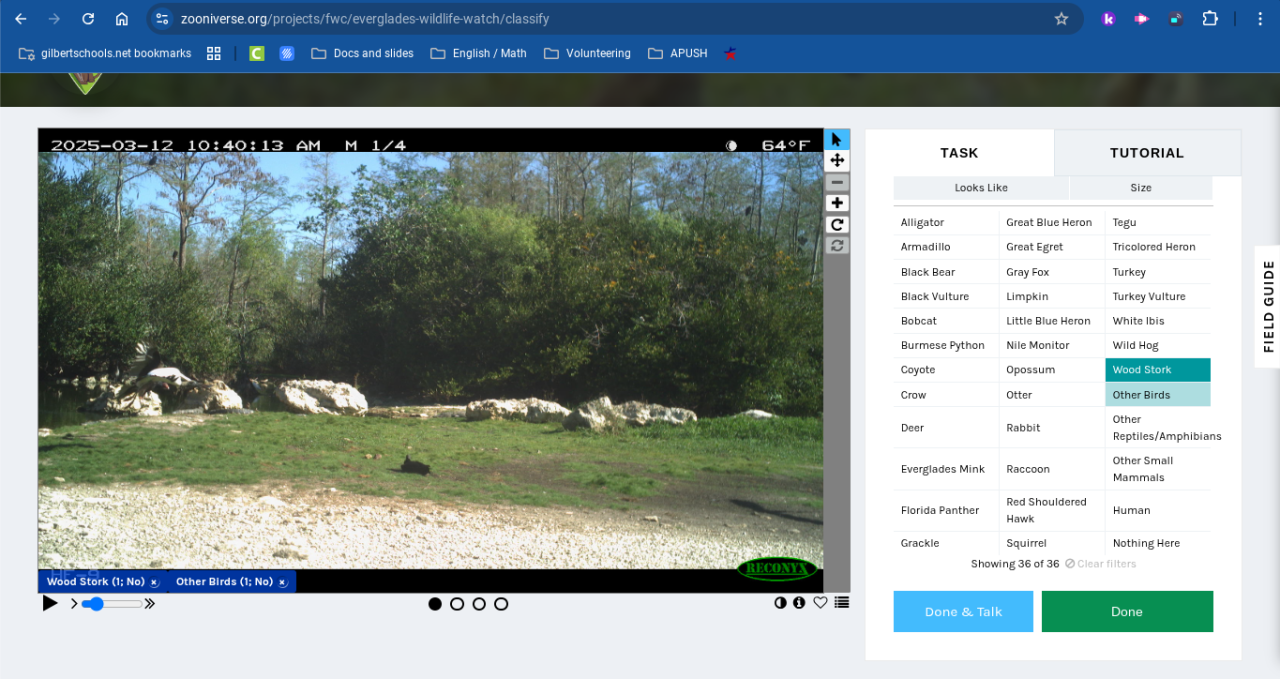Screen dimensions: 1280x679
Task: Click the red star bookmark icon
Action: [730, 53]
